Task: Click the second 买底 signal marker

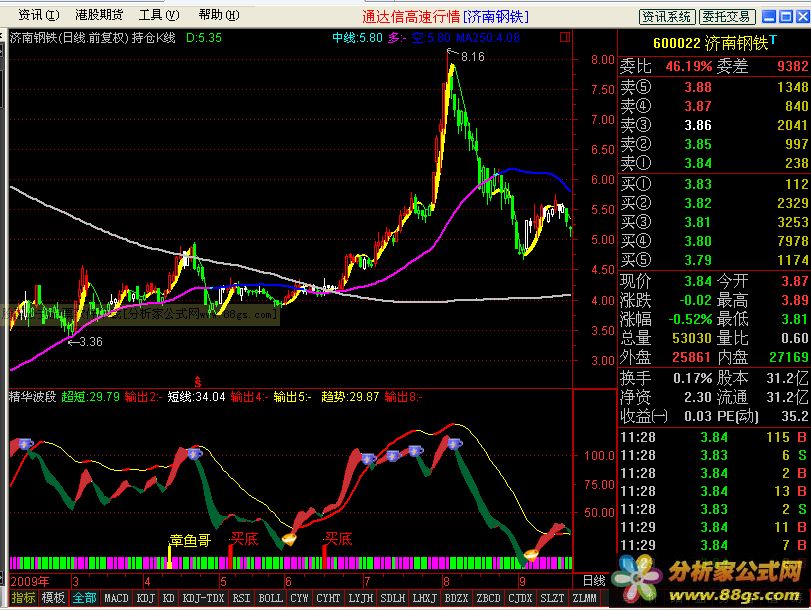Action: (338, 539)
